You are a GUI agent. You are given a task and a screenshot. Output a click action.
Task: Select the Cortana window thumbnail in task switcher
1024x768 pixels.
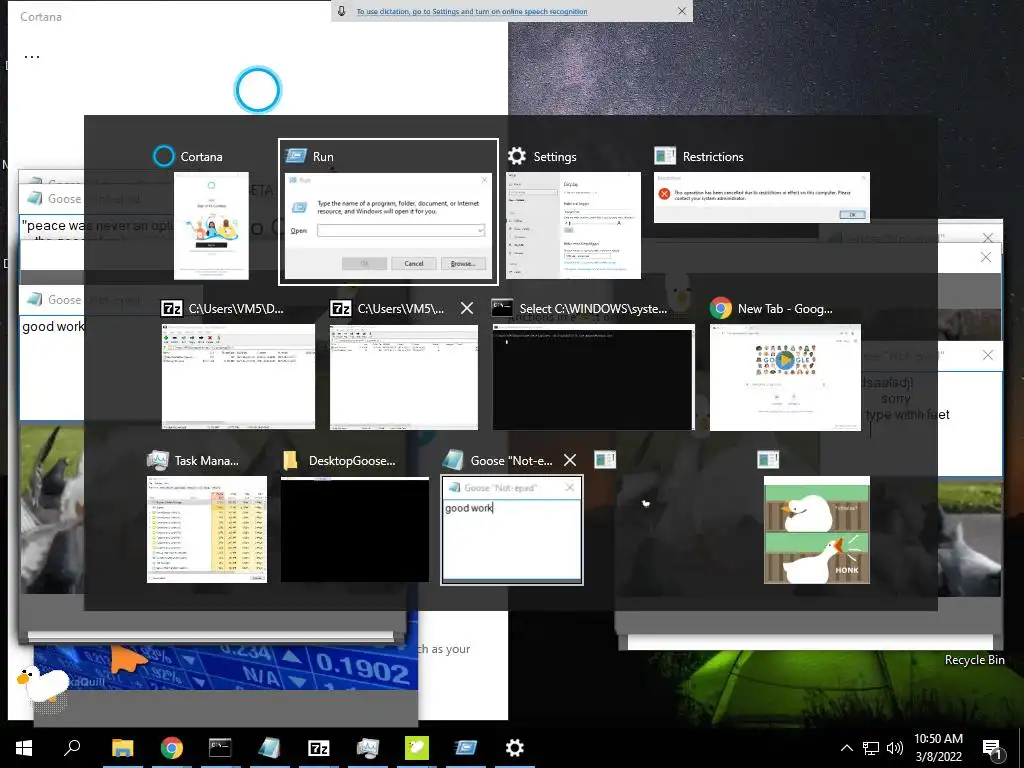(x=211, y=225)
